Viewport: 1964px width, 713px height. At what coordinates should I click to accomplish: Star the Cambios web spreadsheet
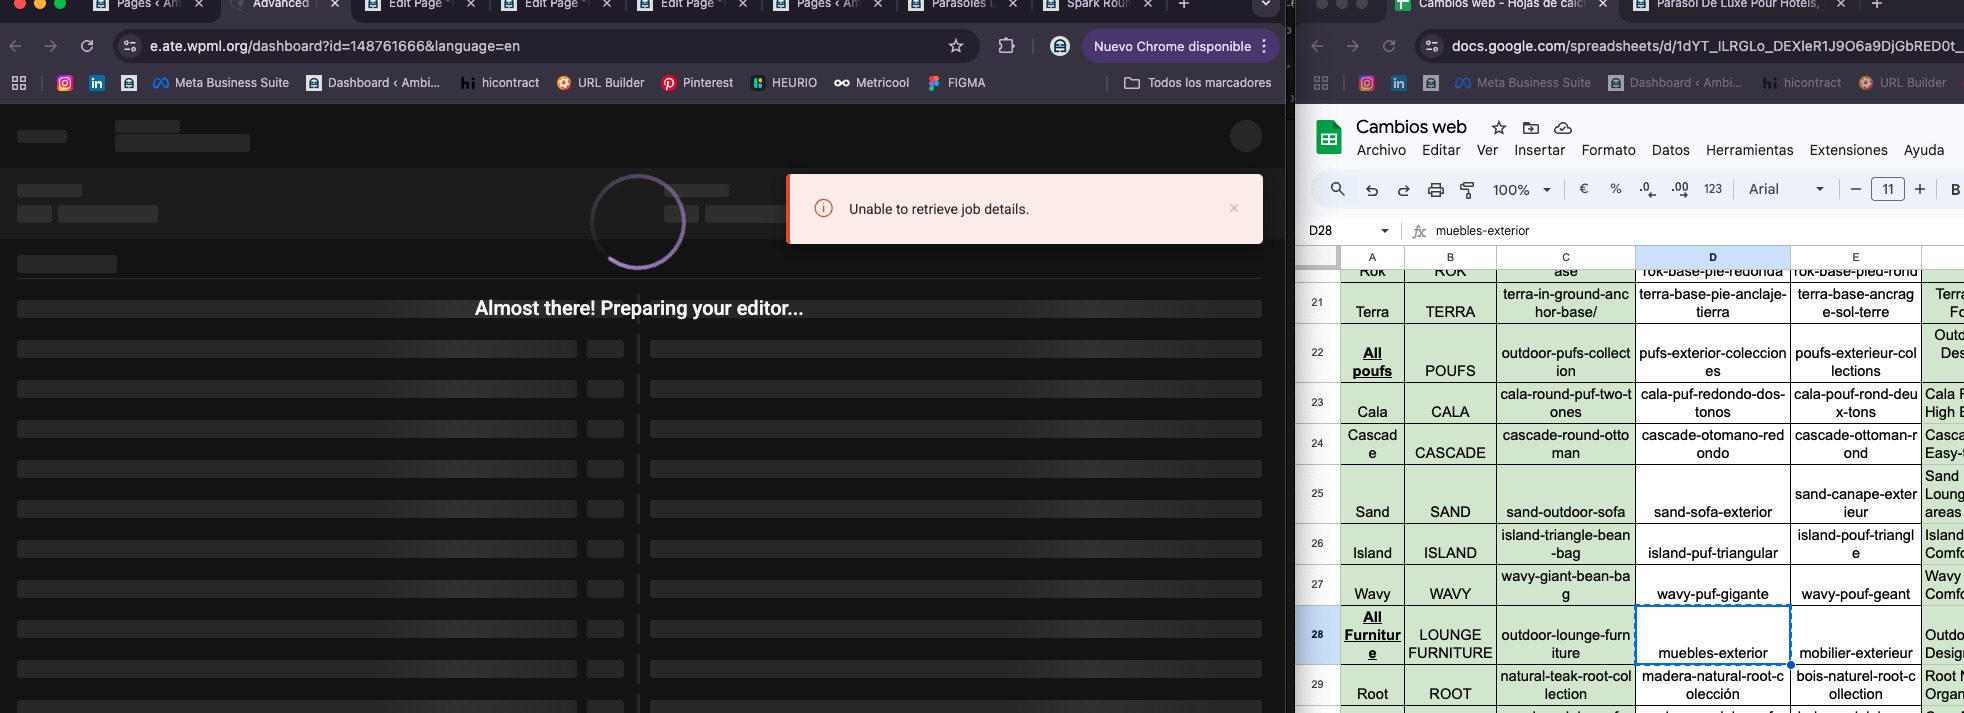coord(1498,128)
